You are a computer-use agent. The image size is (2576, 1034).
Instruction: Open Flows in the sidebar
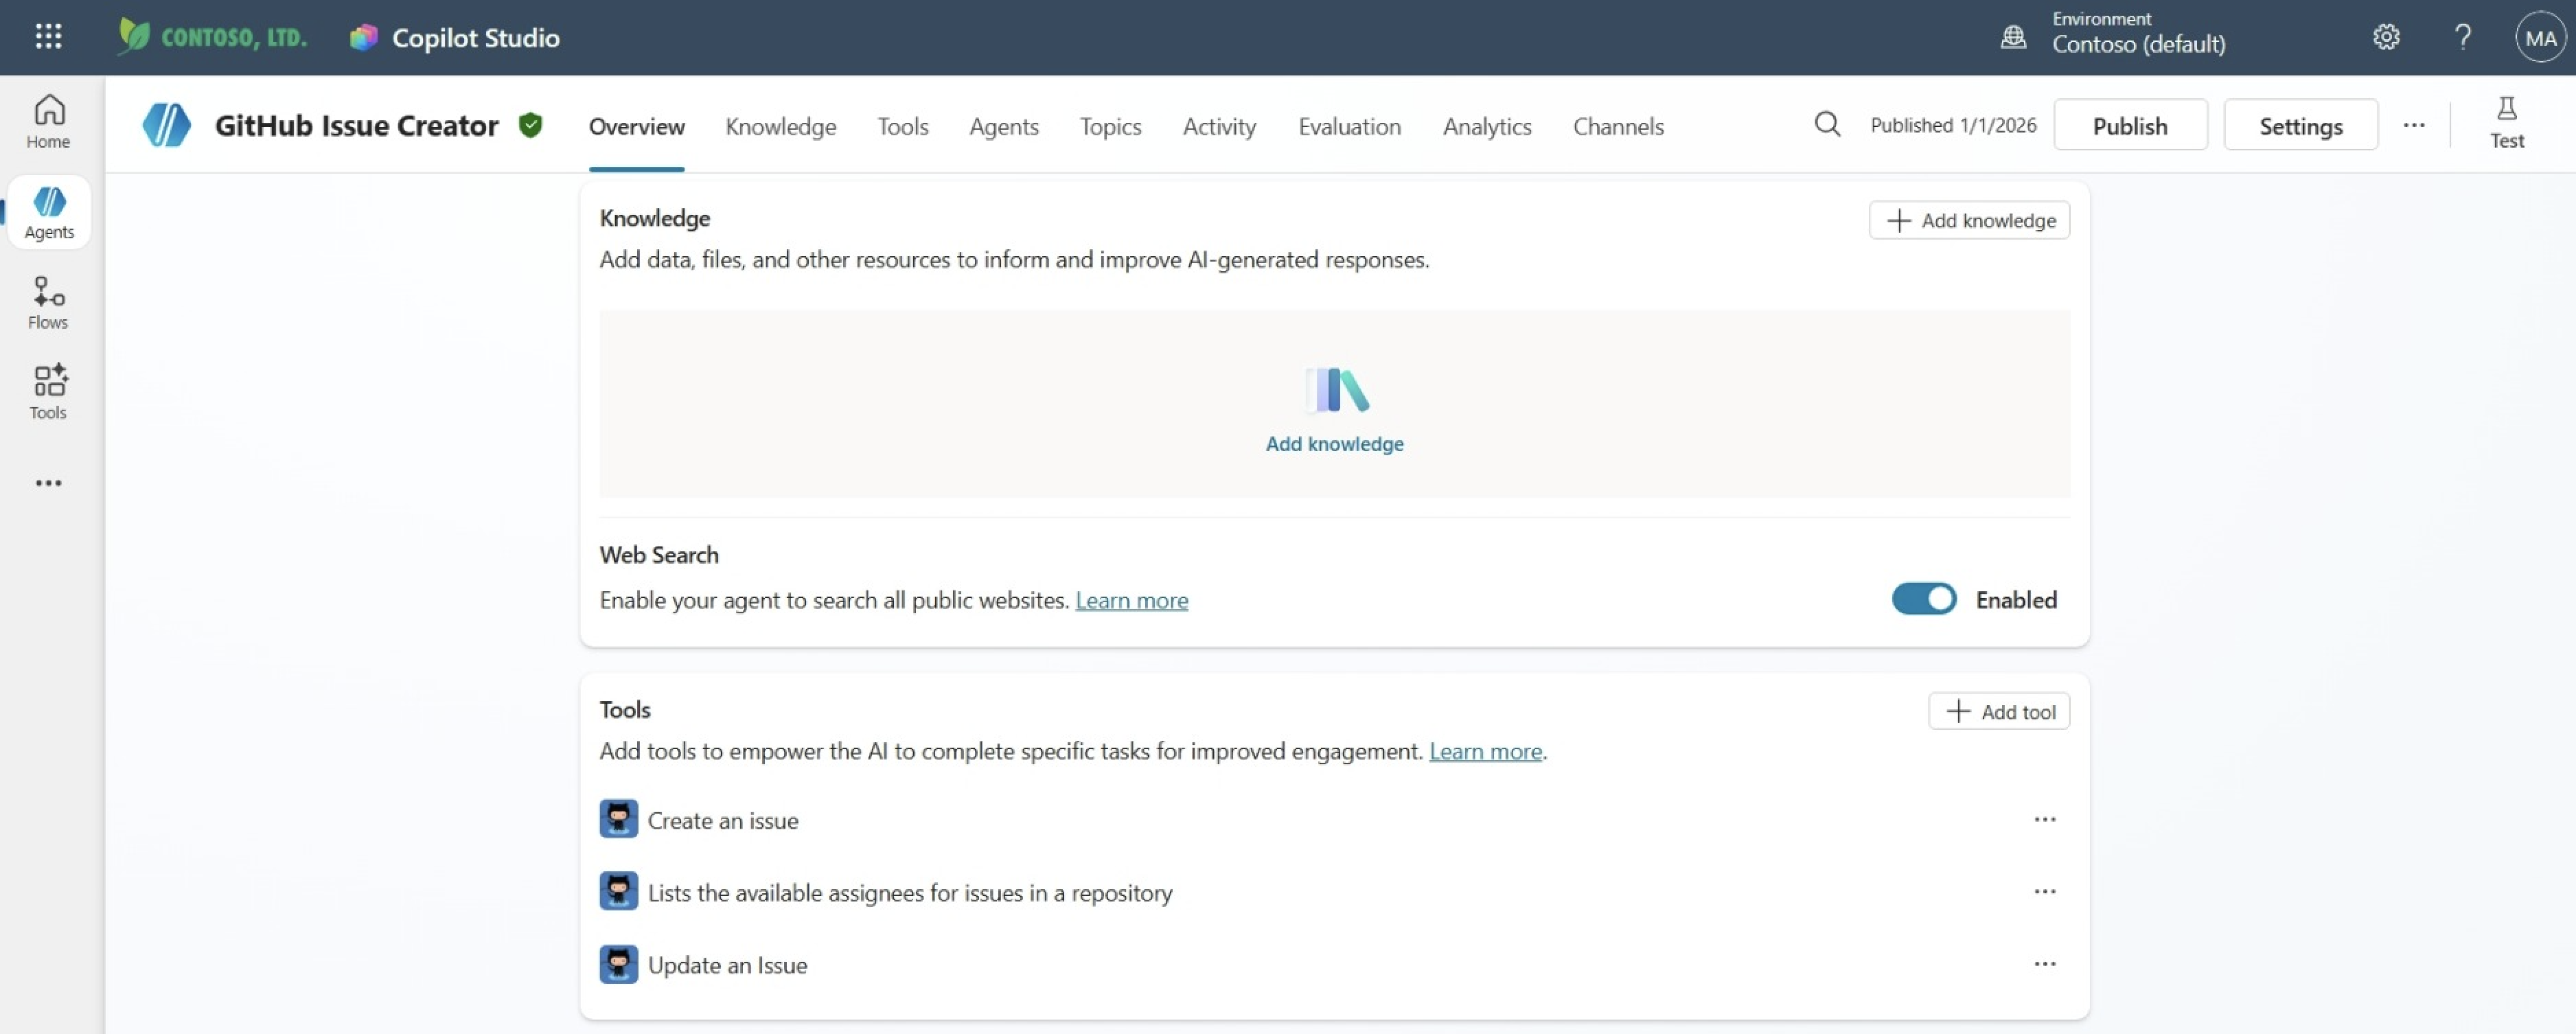(48, 302)
